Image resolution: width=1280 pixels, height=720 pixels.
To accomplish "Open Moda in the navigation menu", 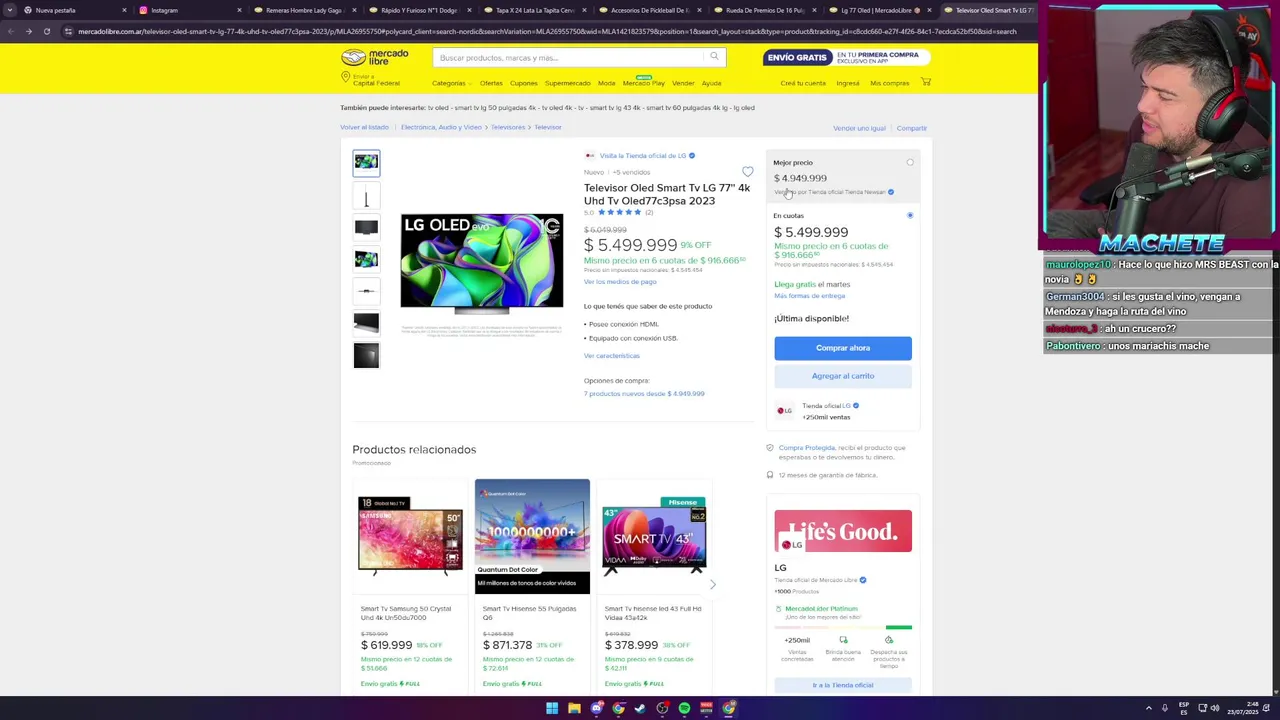I will click(x=607, y=83).
